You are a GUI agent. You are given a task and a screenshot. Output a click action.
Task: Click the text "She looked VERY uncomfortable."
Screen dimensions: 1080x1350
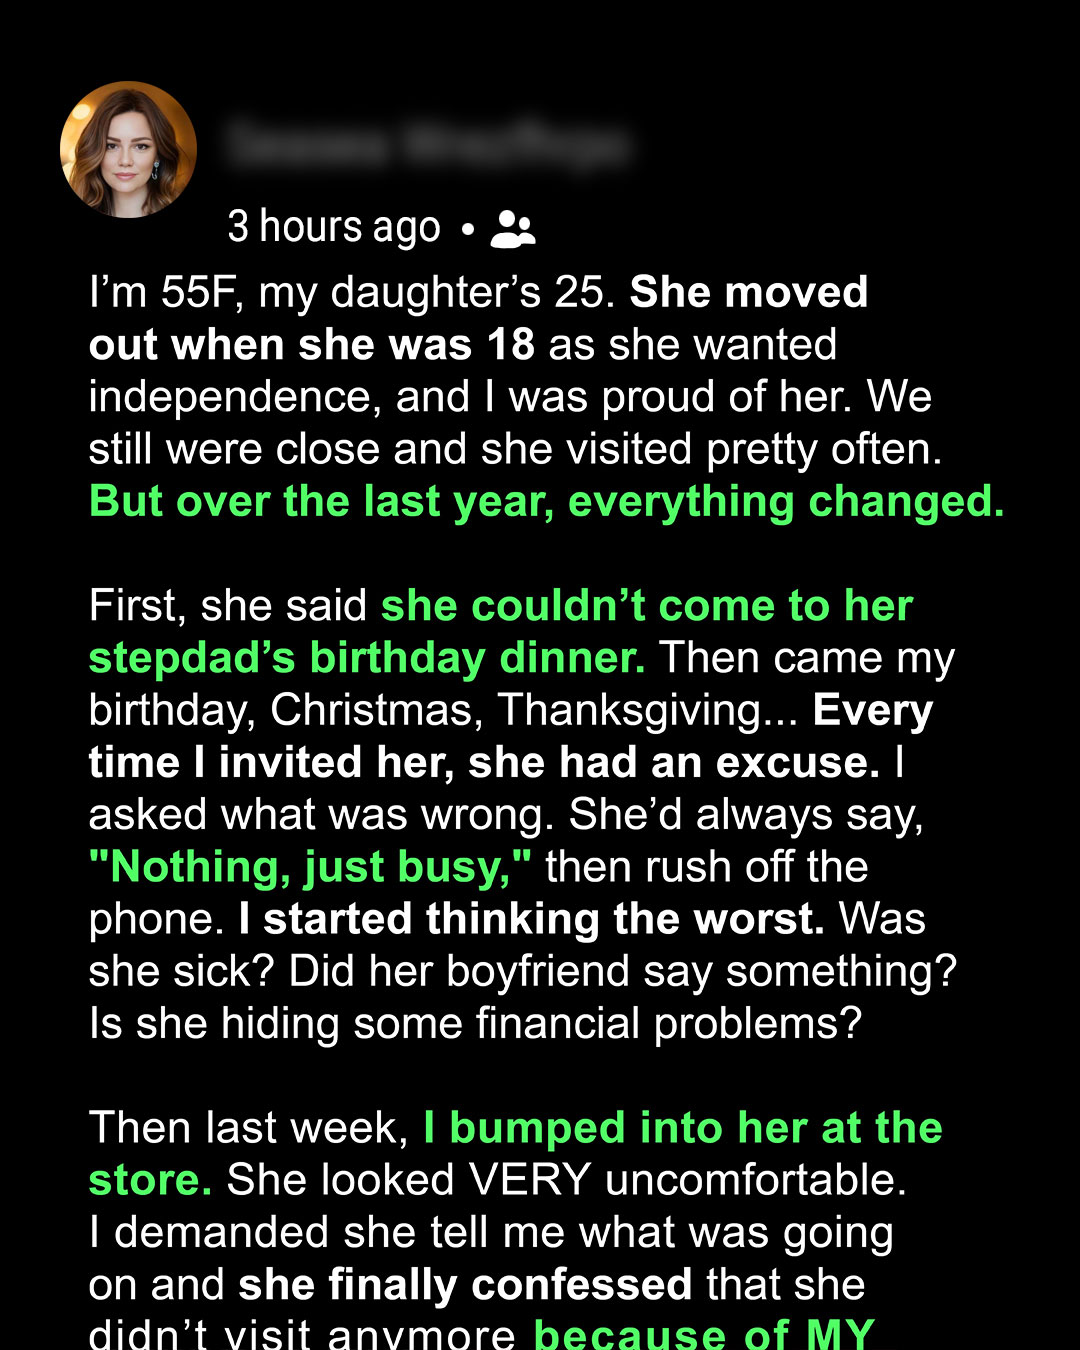[567, 1180]
